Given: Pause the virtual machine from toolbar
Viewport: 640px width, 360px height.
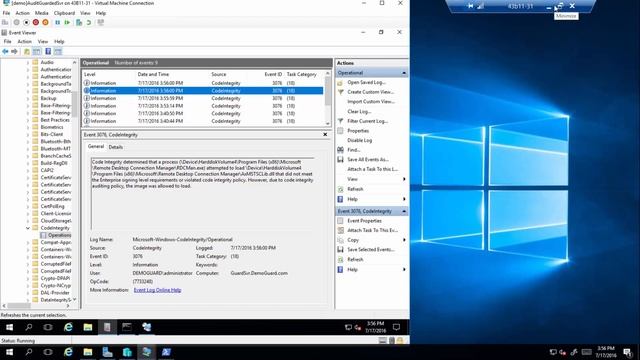Looking at the screenshot, I should pos(58,22).
